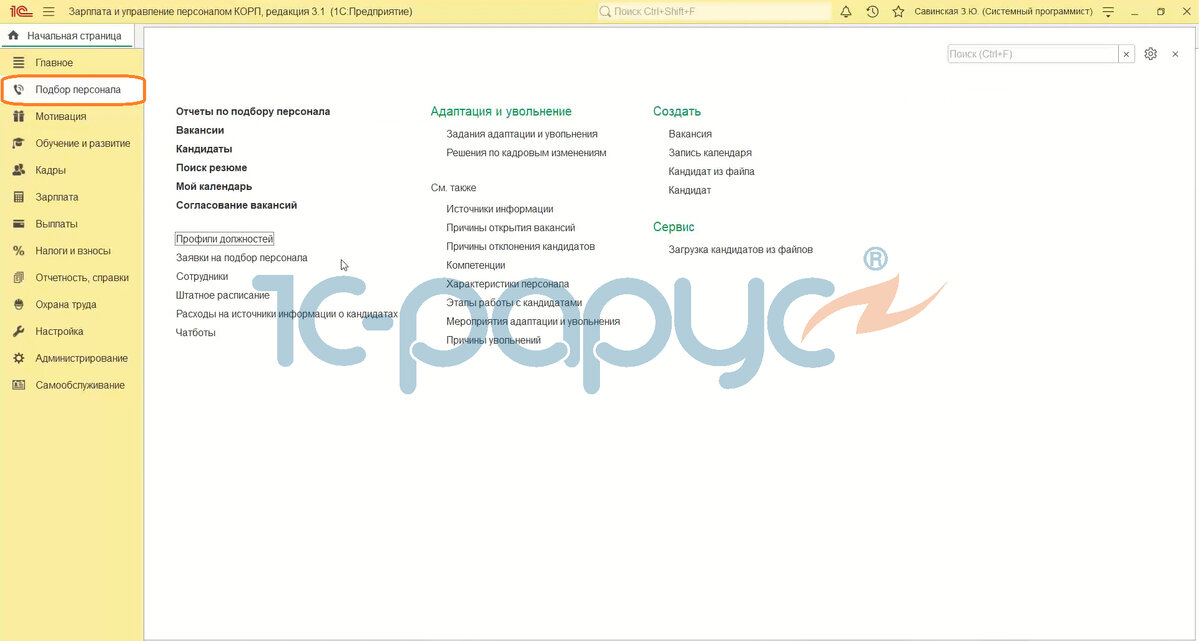Create Запись календаря
Image resolution: width=1200 pixels, height=641 pixels.
click(710, 153)
